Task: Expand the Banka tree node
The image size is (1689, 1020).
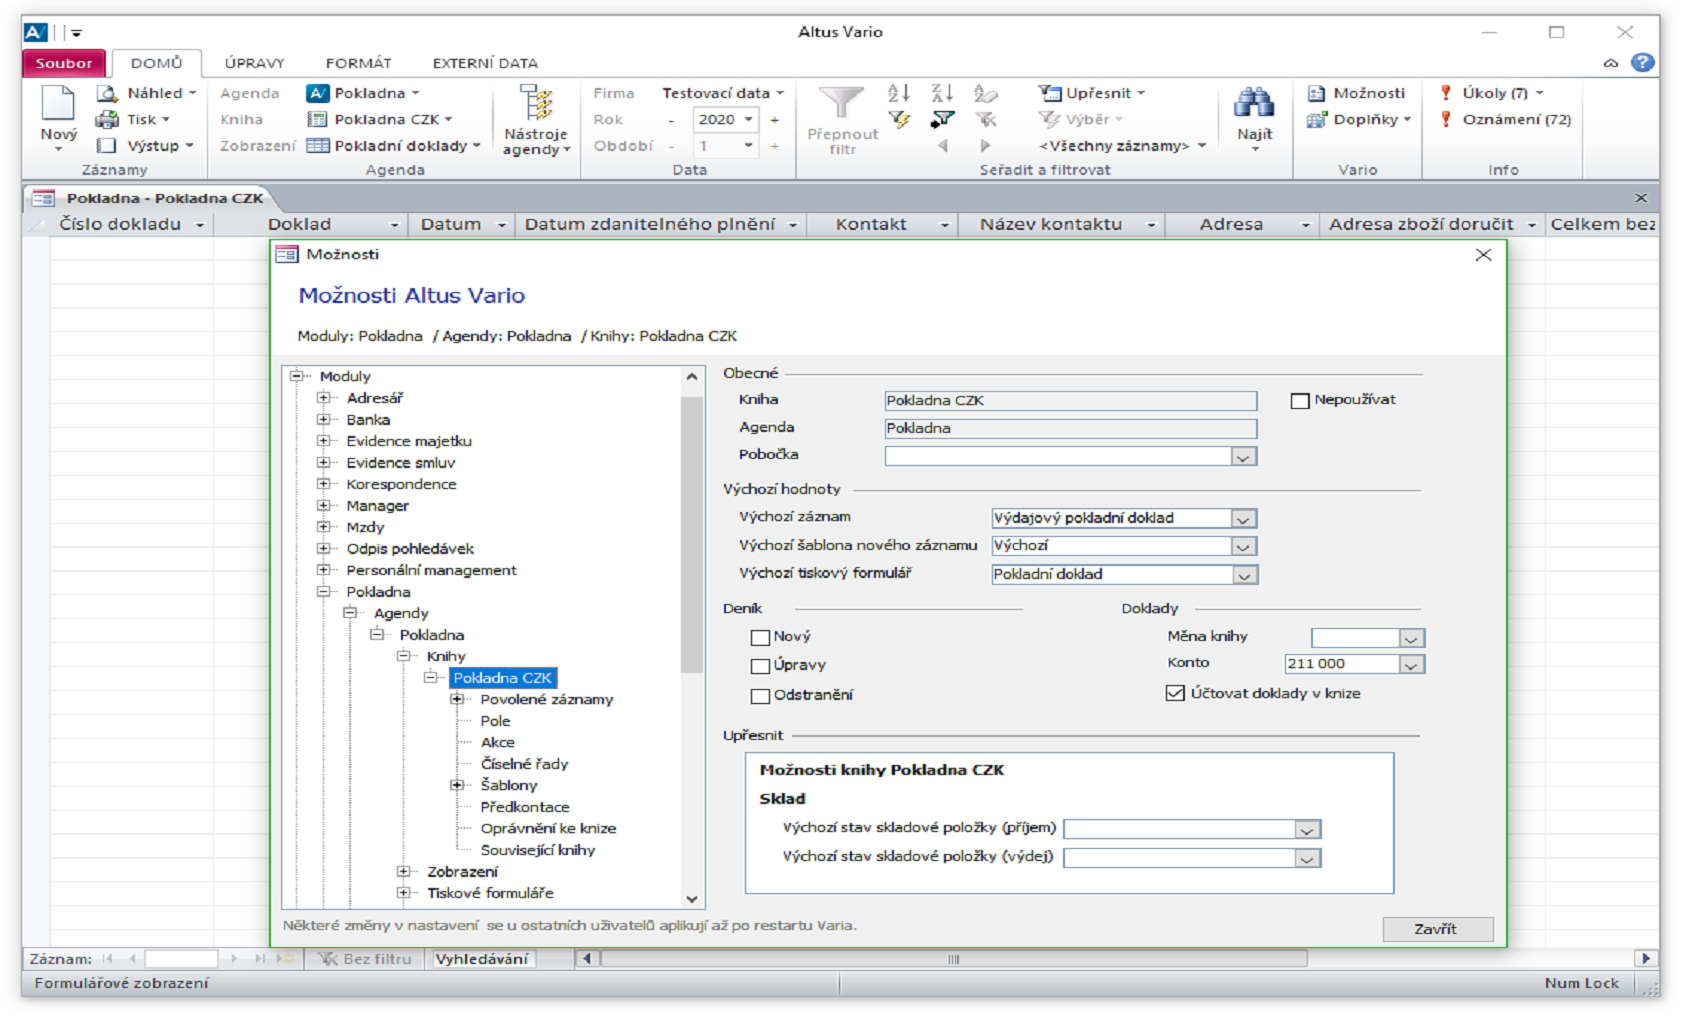Action: [323, 420]
